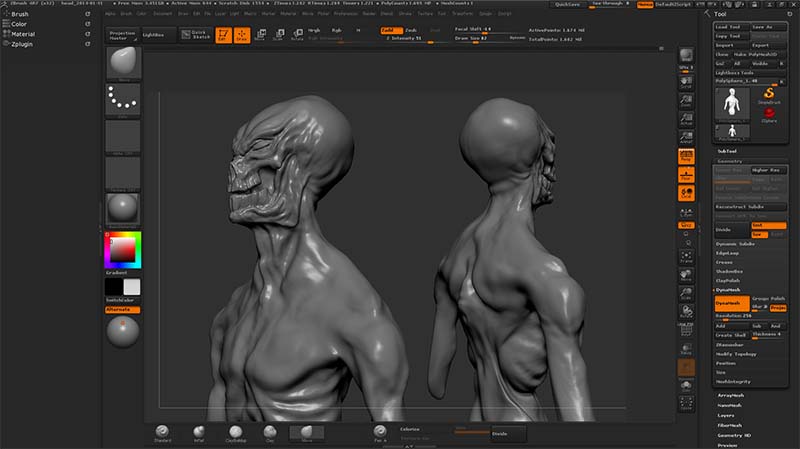This screenshot has height=449, width=800.
Task: Select the Draw mode button
Action: click(242, 35)
